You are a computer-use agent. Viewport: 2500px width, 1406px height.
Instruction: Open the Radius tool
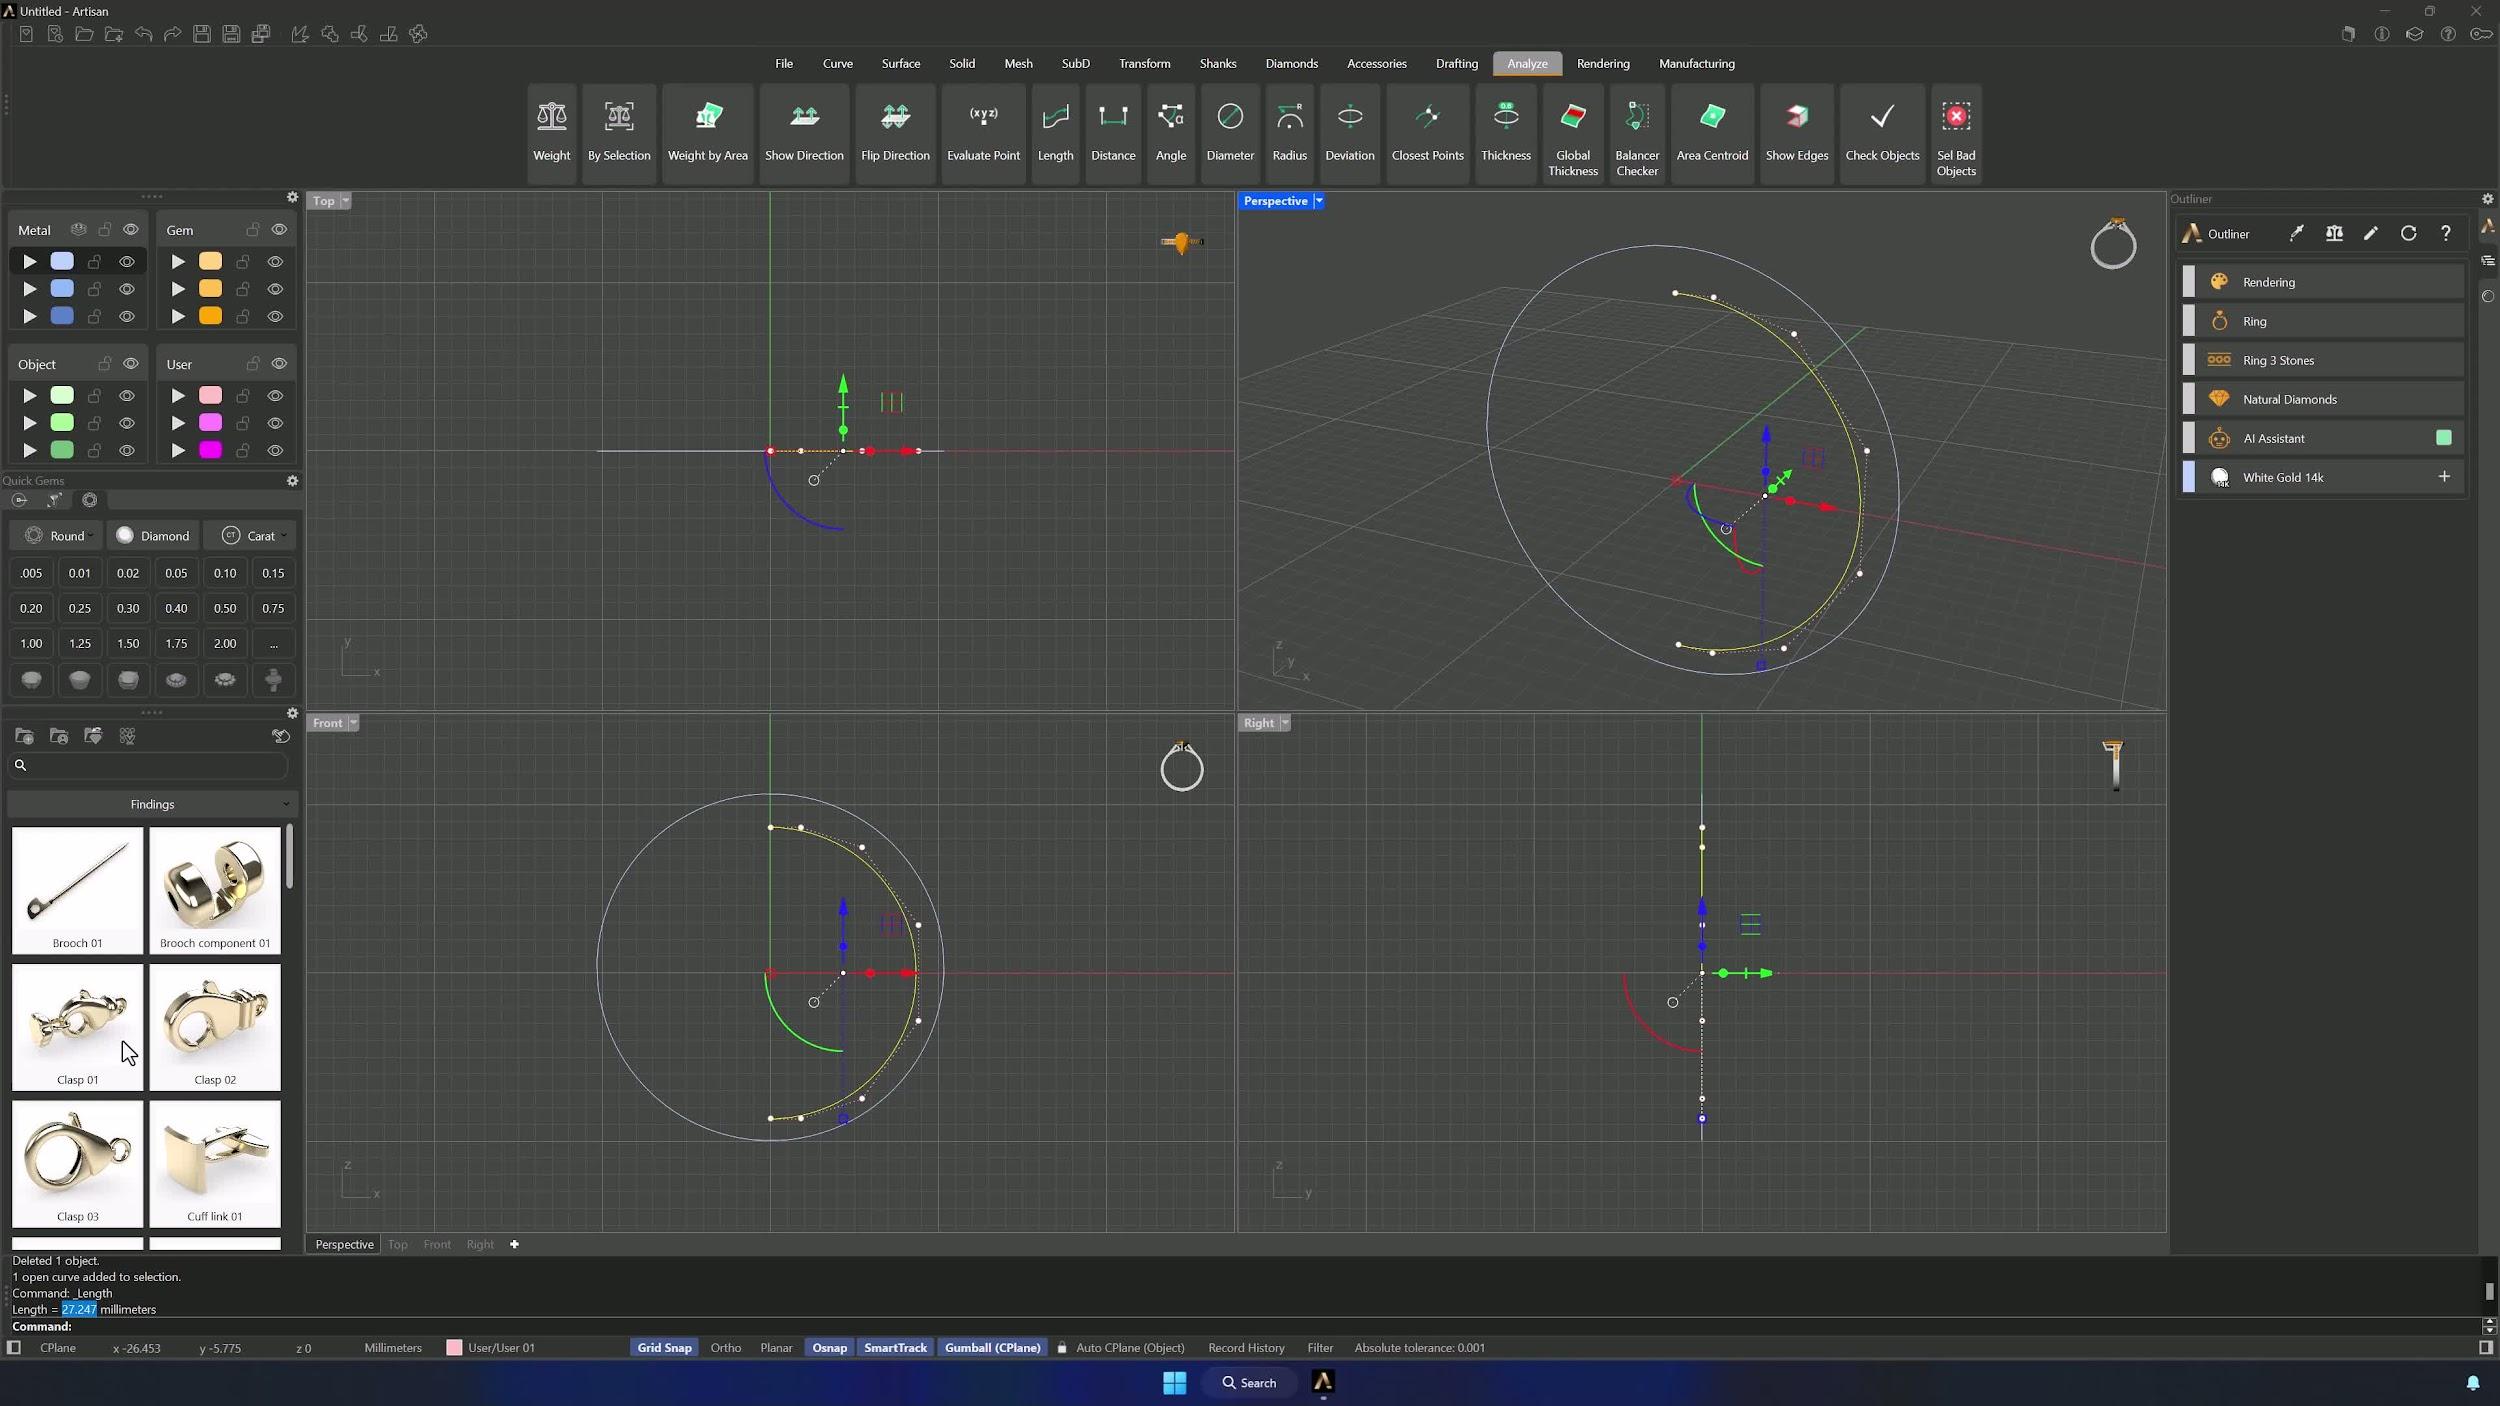click(1289, 132)
